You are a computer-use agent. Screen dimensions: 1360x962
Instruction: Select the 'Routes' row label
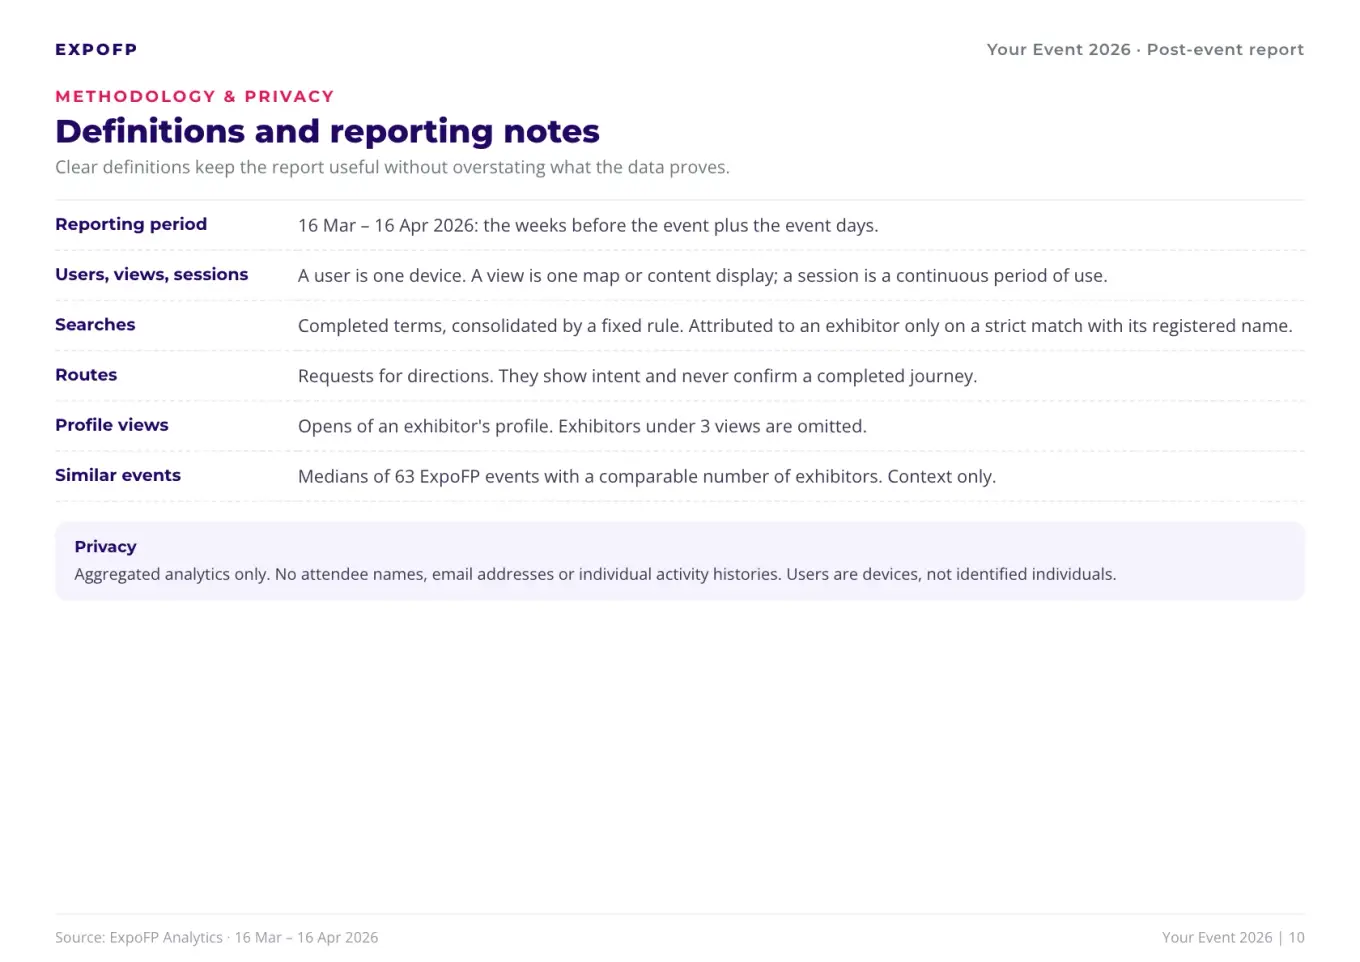[x=86, y=374]
